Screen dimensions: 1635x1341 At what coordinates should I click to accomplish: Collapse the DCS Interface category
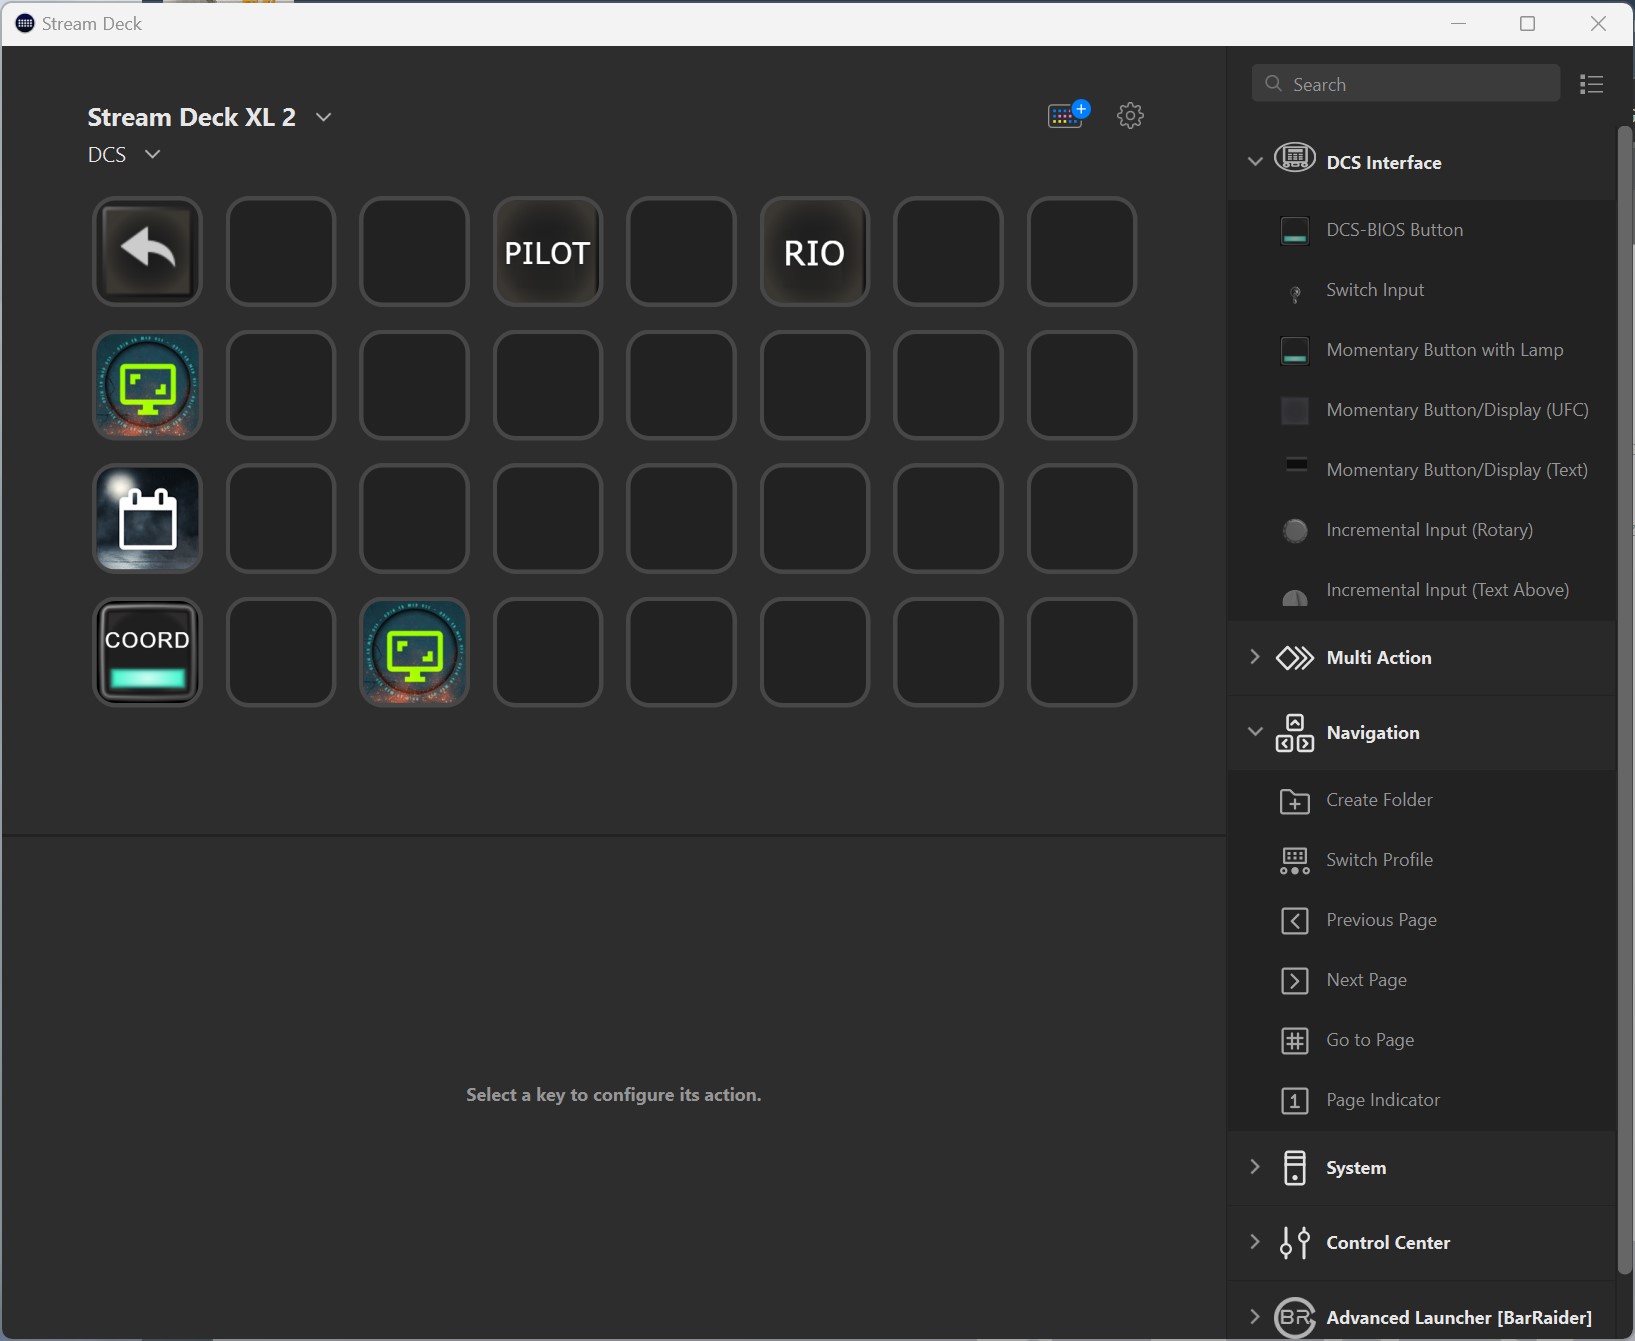1255,161
